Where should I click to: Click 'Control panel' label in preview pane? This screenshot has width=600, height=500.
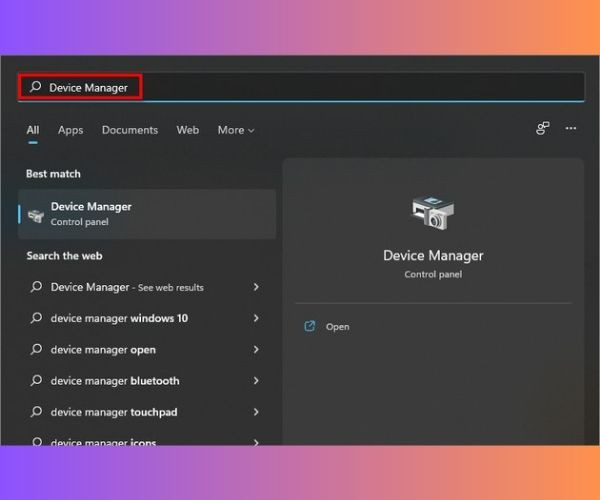[x=433, y=274]
